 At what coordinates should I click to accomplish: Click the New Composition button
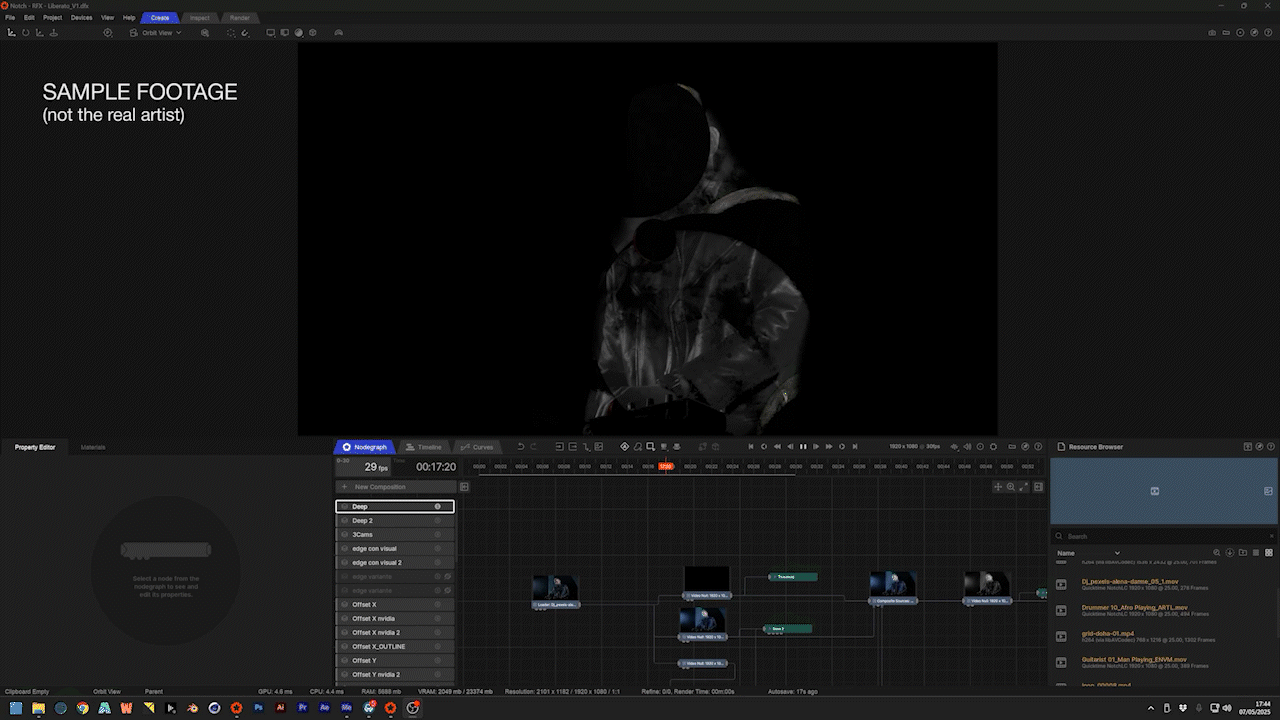pos(379,487)
